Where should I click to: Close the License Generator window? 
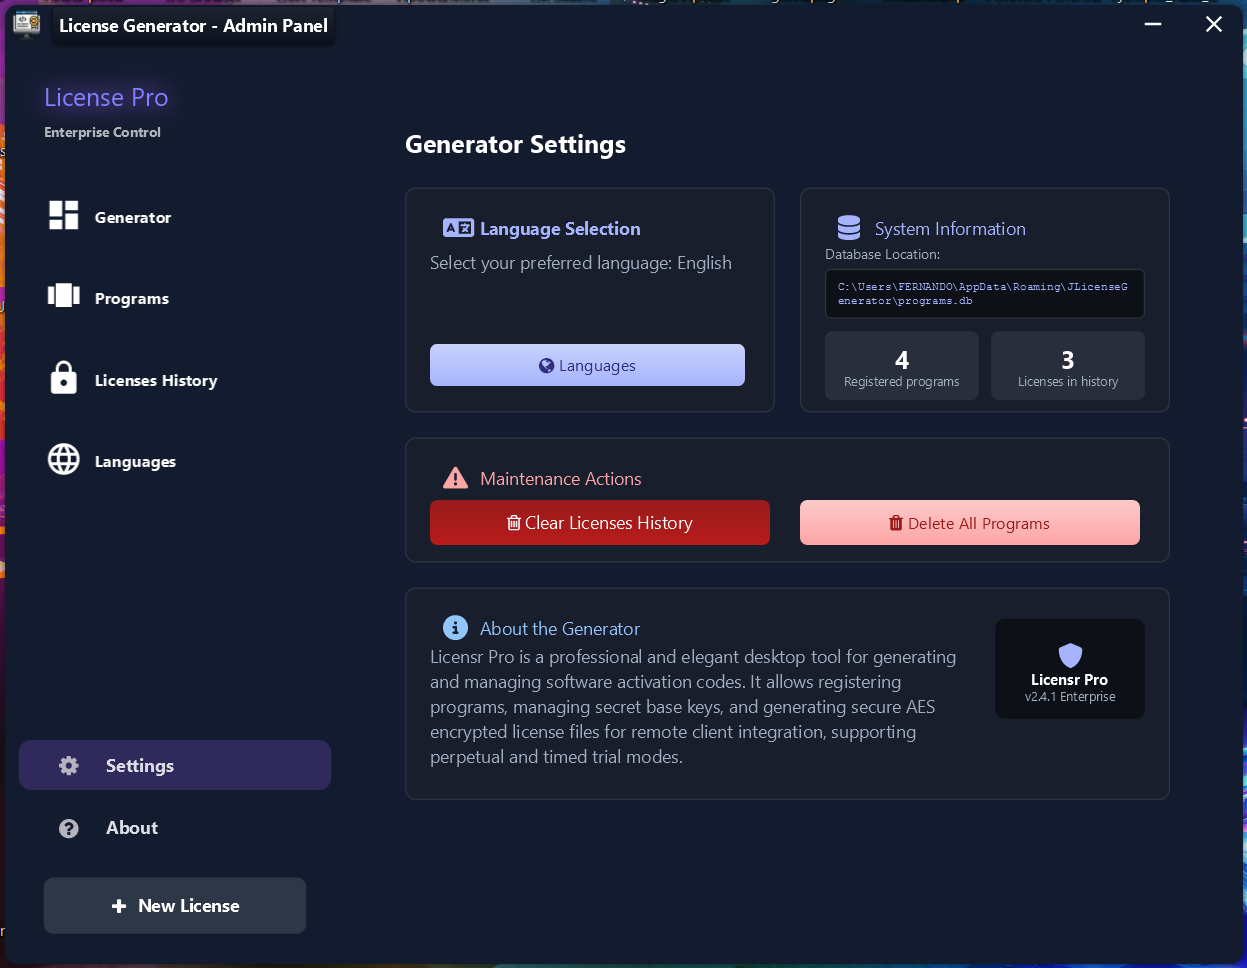point(1214,24)
